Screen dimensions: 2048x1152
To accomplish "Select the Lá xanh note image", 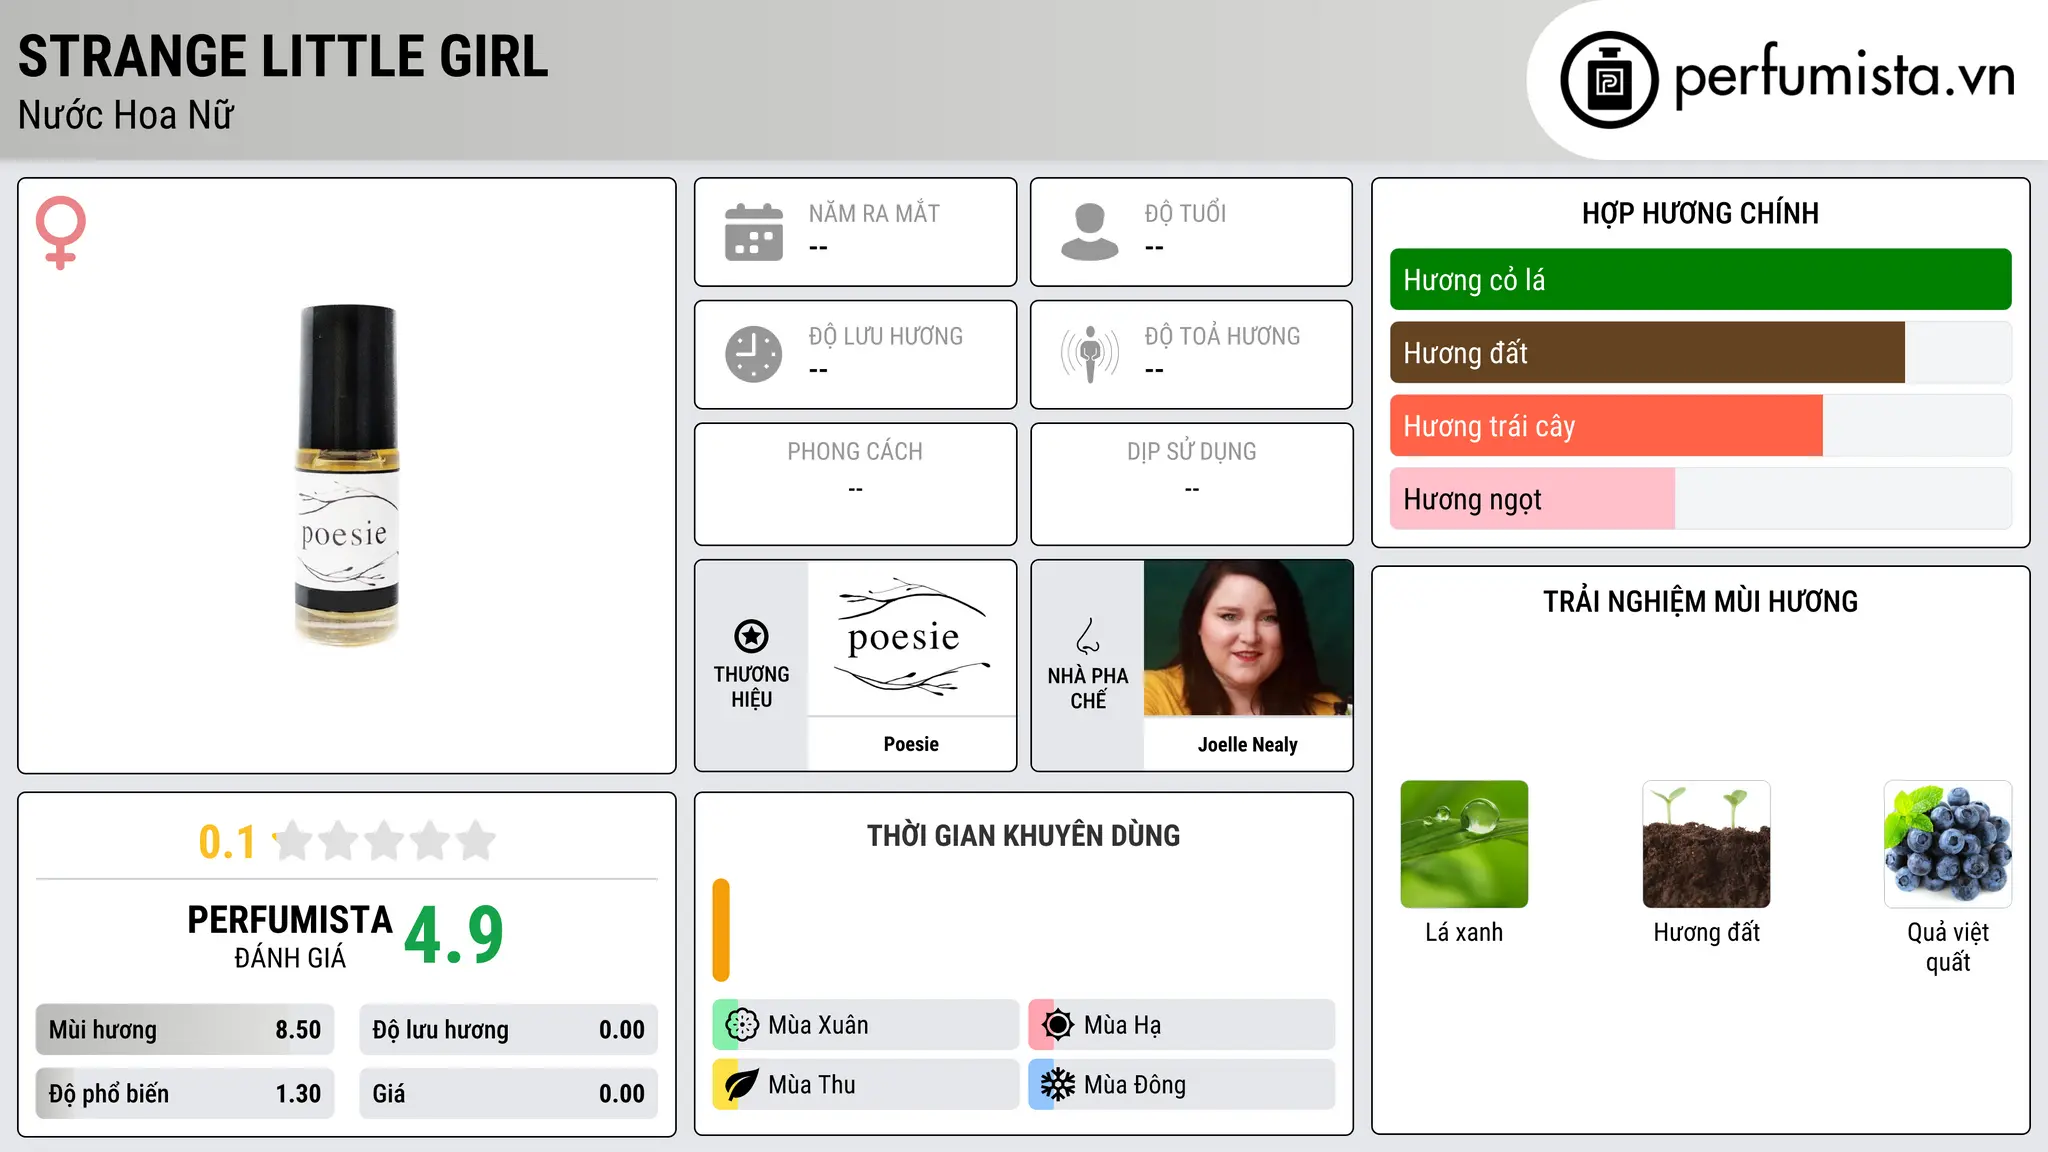I will point(1464,844).
